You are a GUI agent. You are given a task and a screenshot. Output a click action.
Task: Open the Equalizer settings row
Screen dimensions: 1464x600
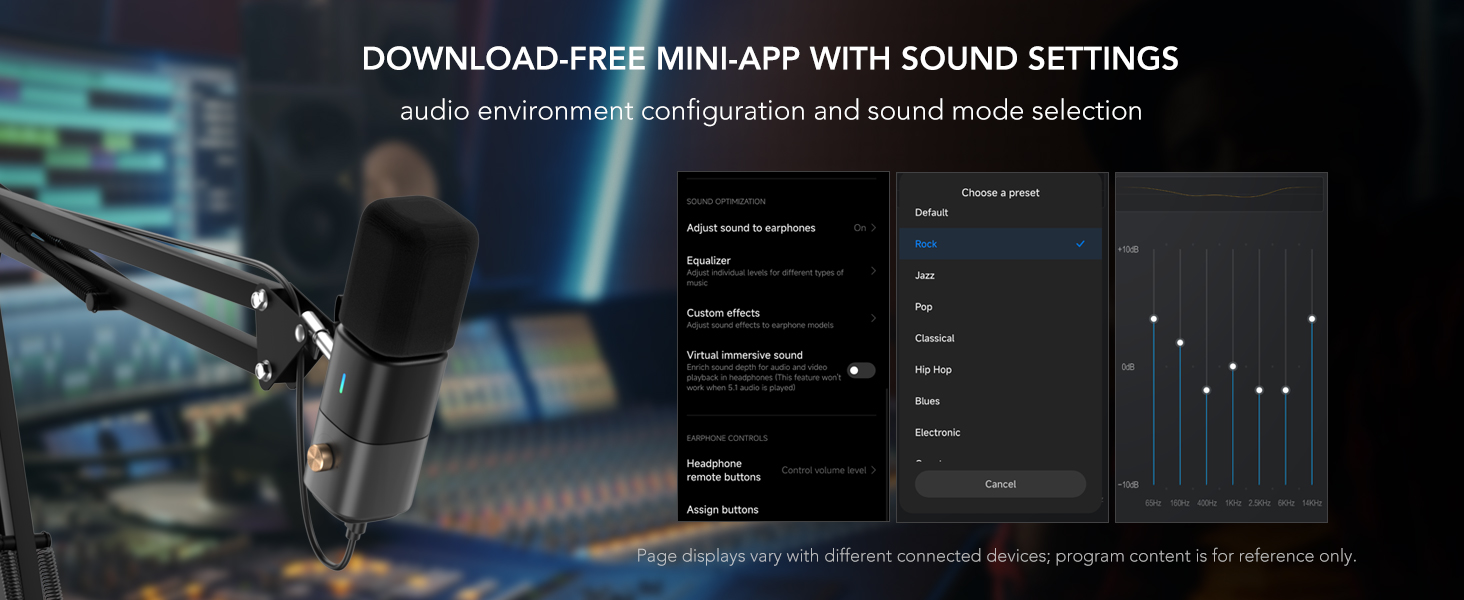782,271
